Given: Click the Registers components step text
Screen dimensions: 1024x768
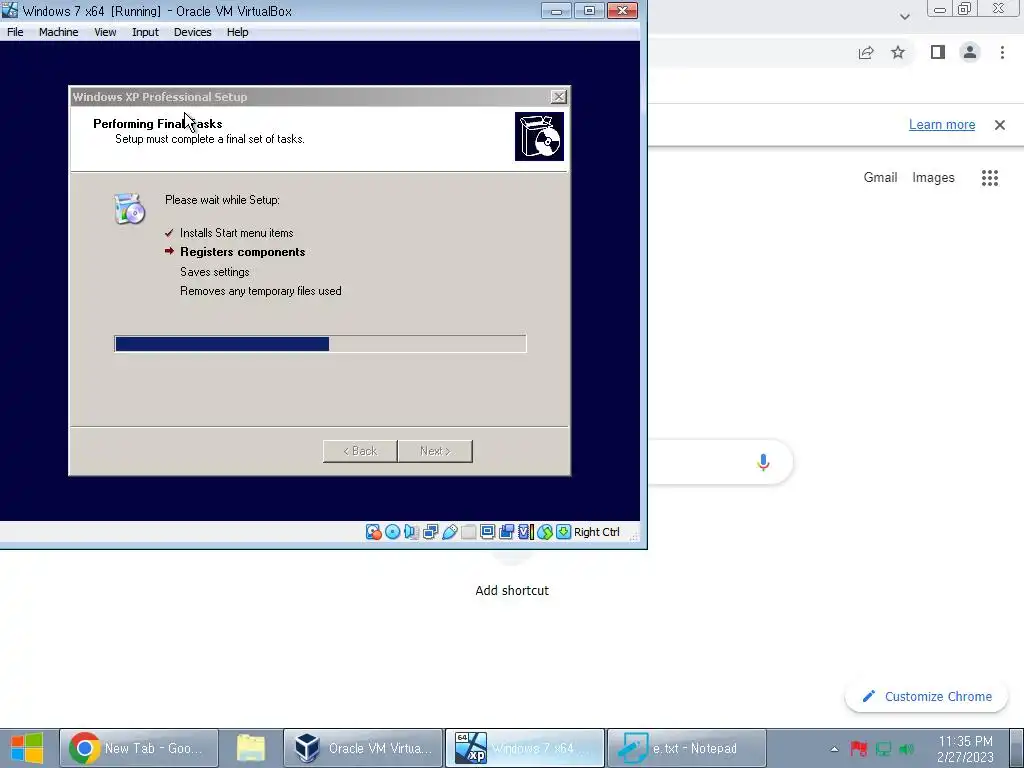Looking at the screenshot, I should pos(242,252).
